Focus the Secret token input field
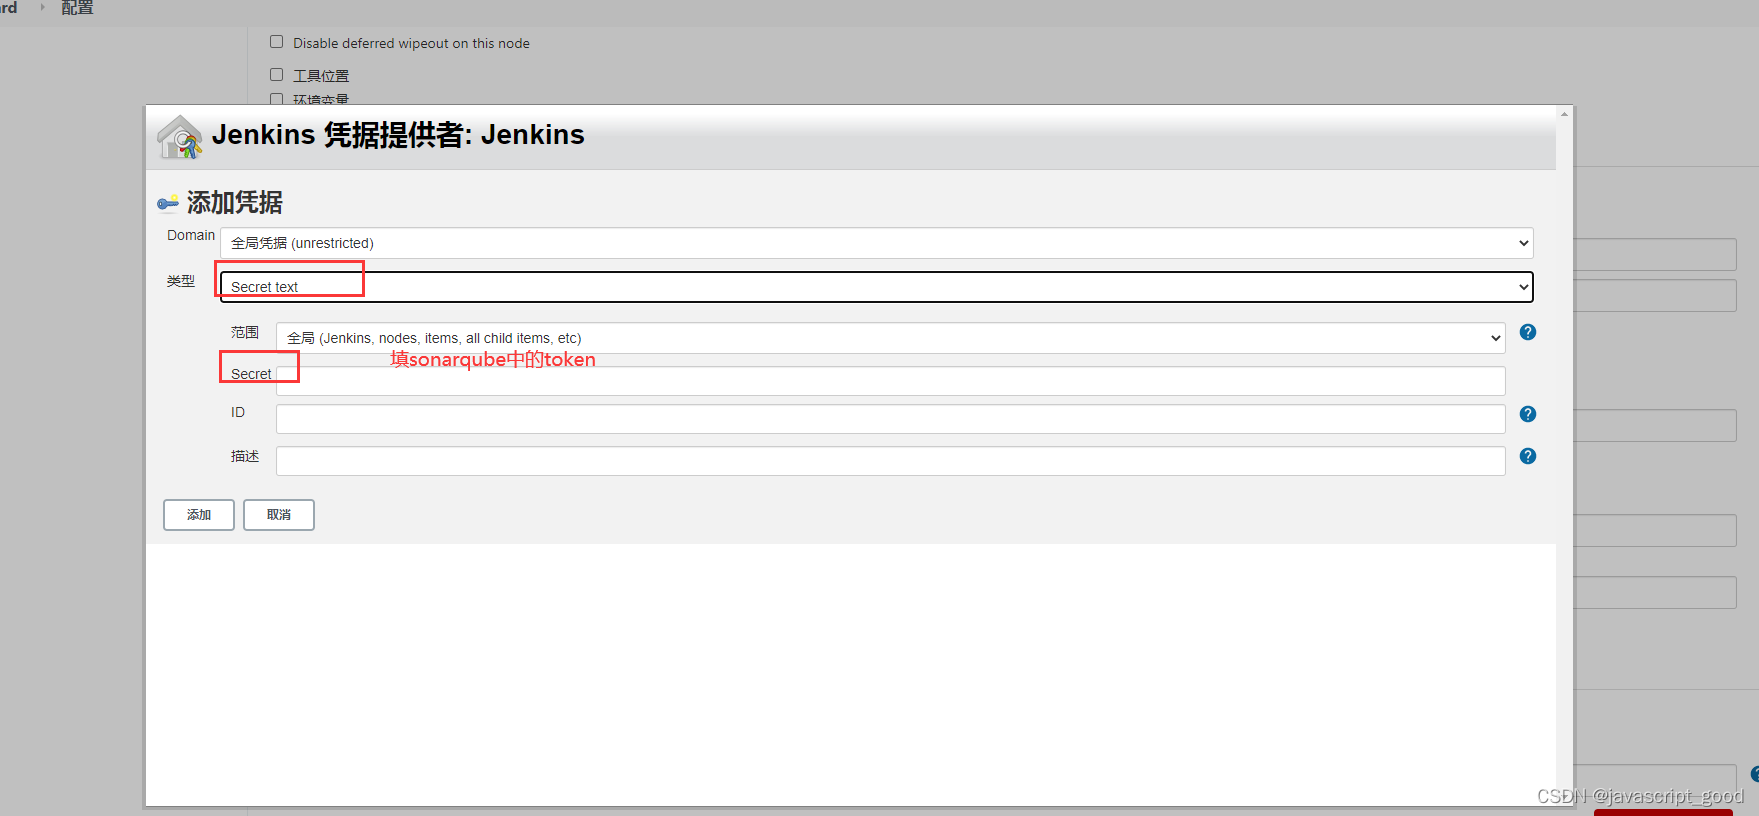Viewport: 1759px width, 816px height. 891,380
